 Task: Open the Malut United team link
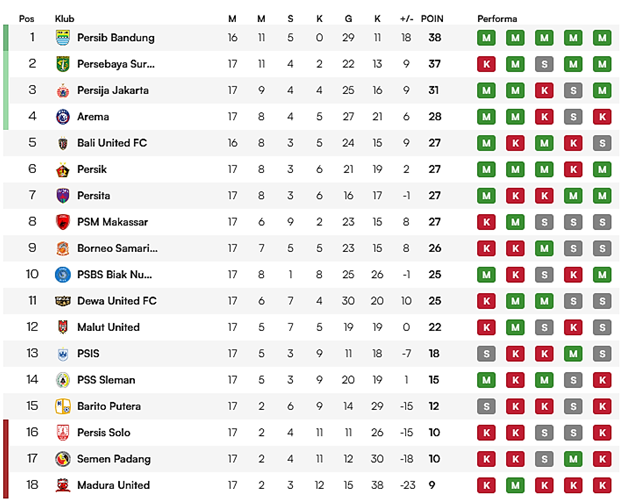point(108,327)
